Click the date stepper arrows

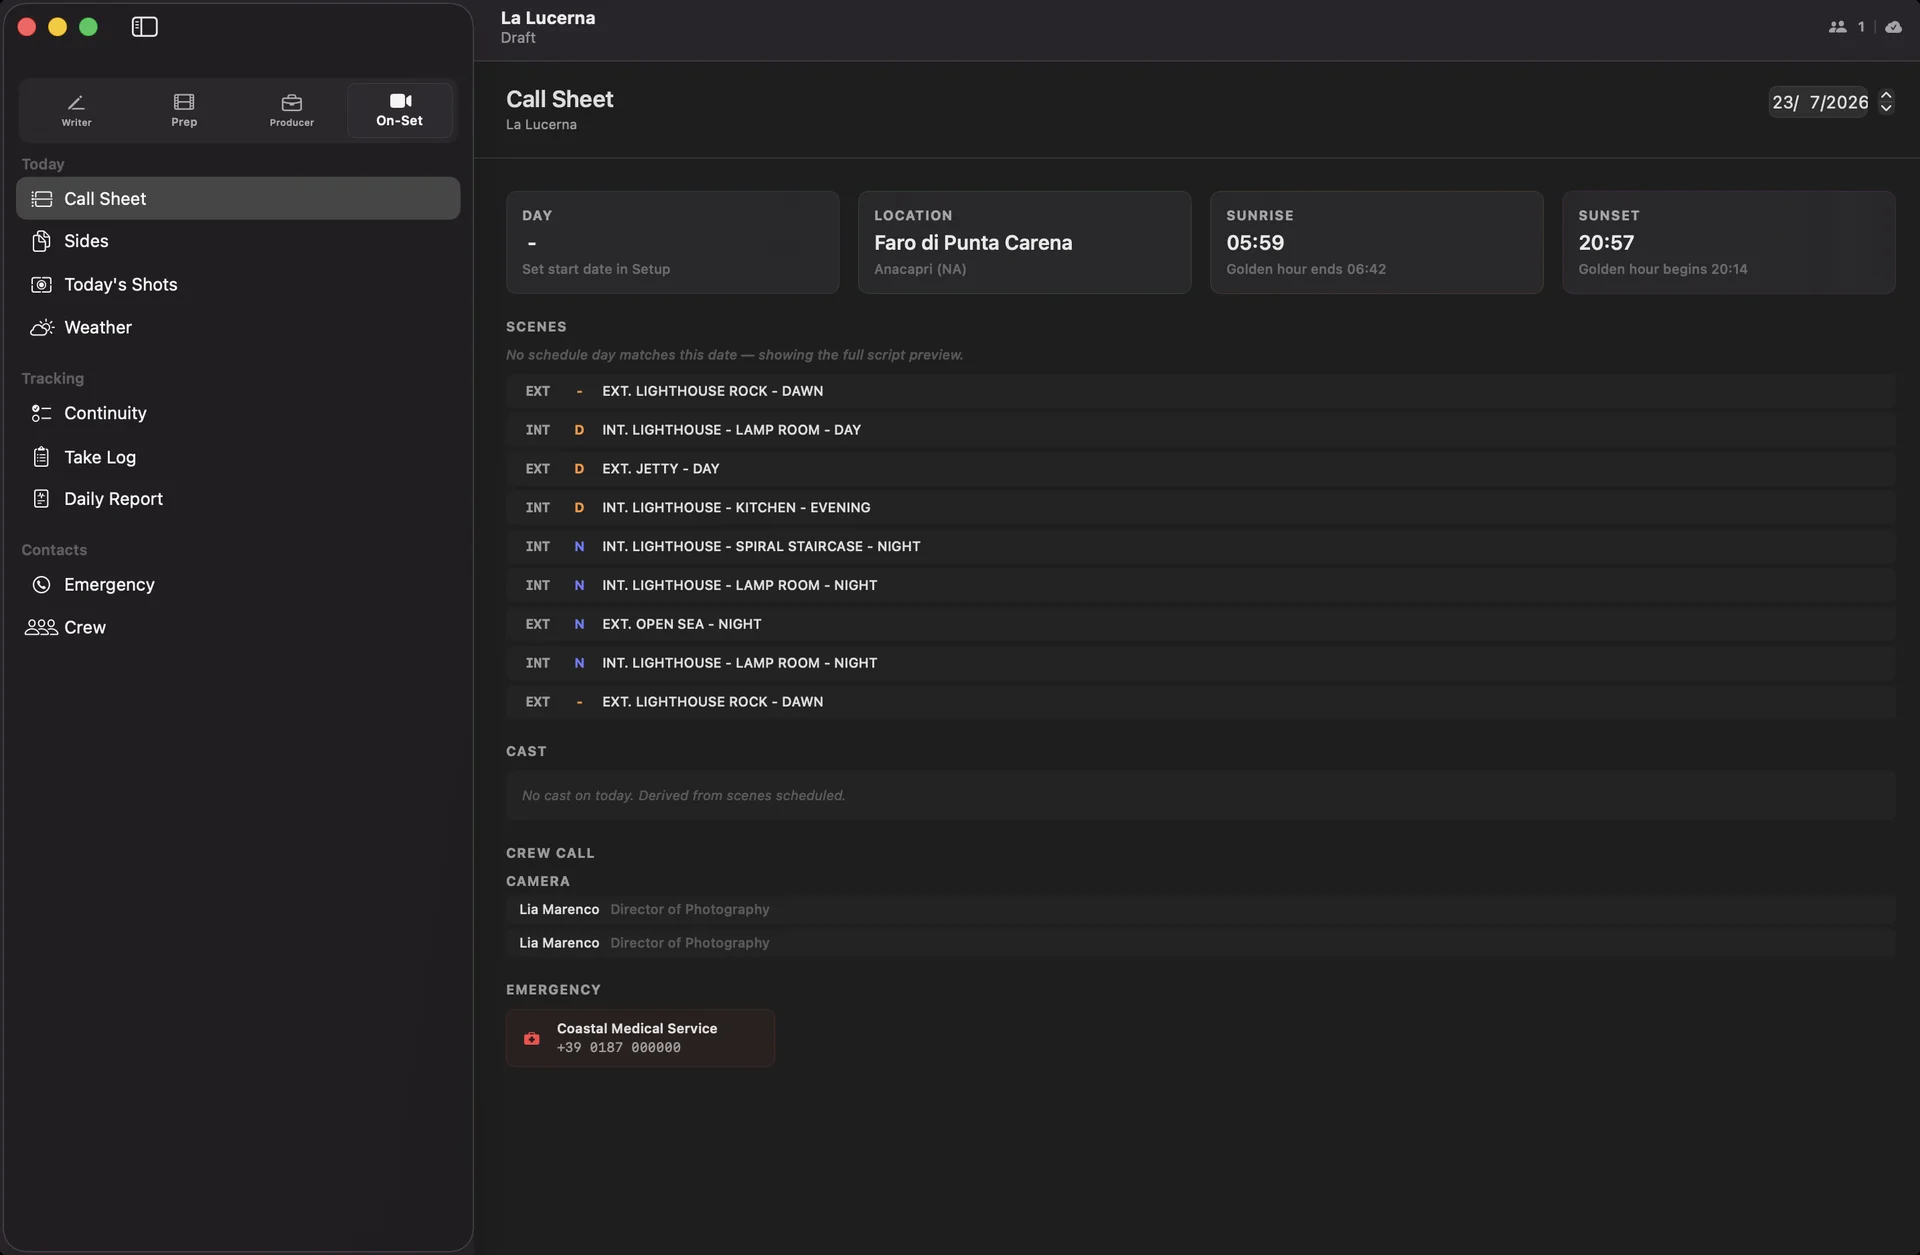pyautogui.click(x=1886, y=102)
